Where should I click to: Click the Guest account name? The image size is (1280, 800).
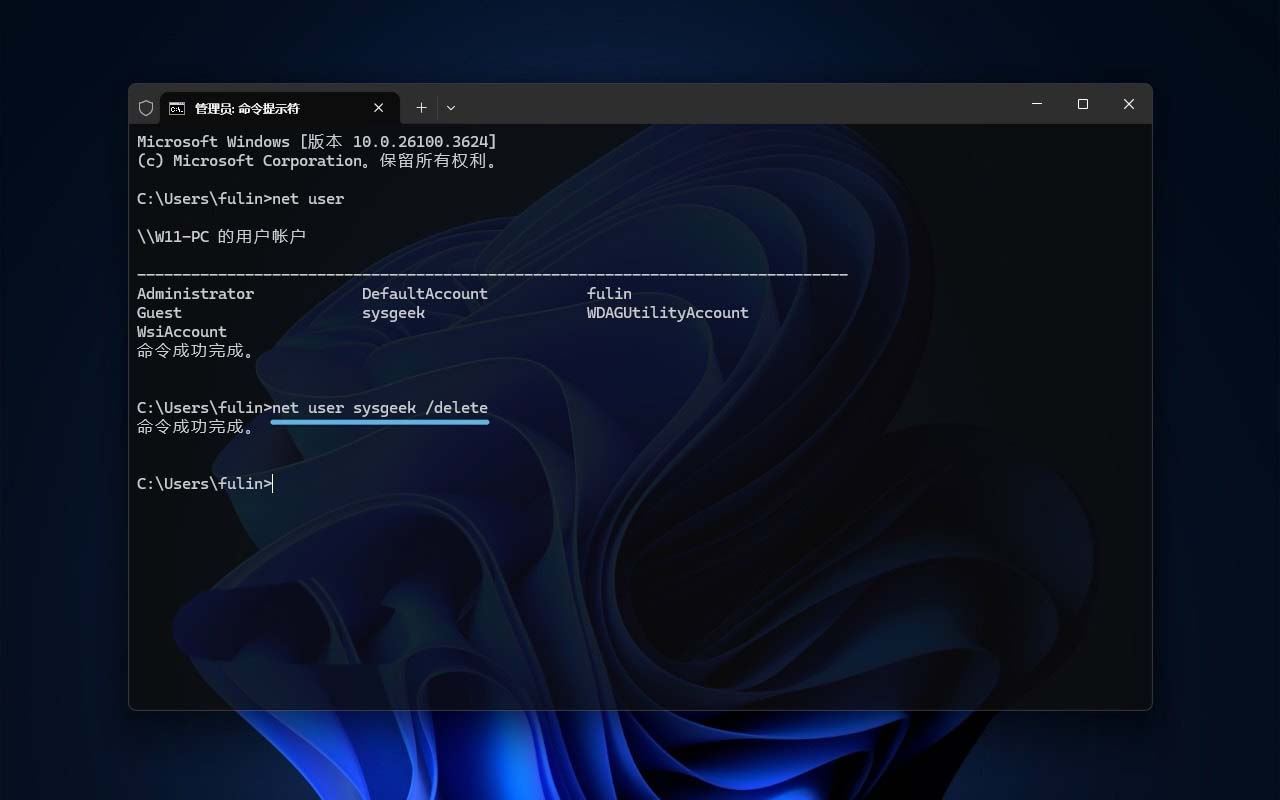159,313
